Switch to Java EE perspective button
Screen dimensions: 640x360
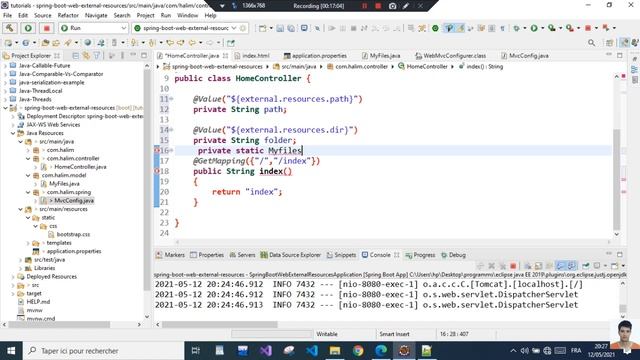tap(624, 42)
